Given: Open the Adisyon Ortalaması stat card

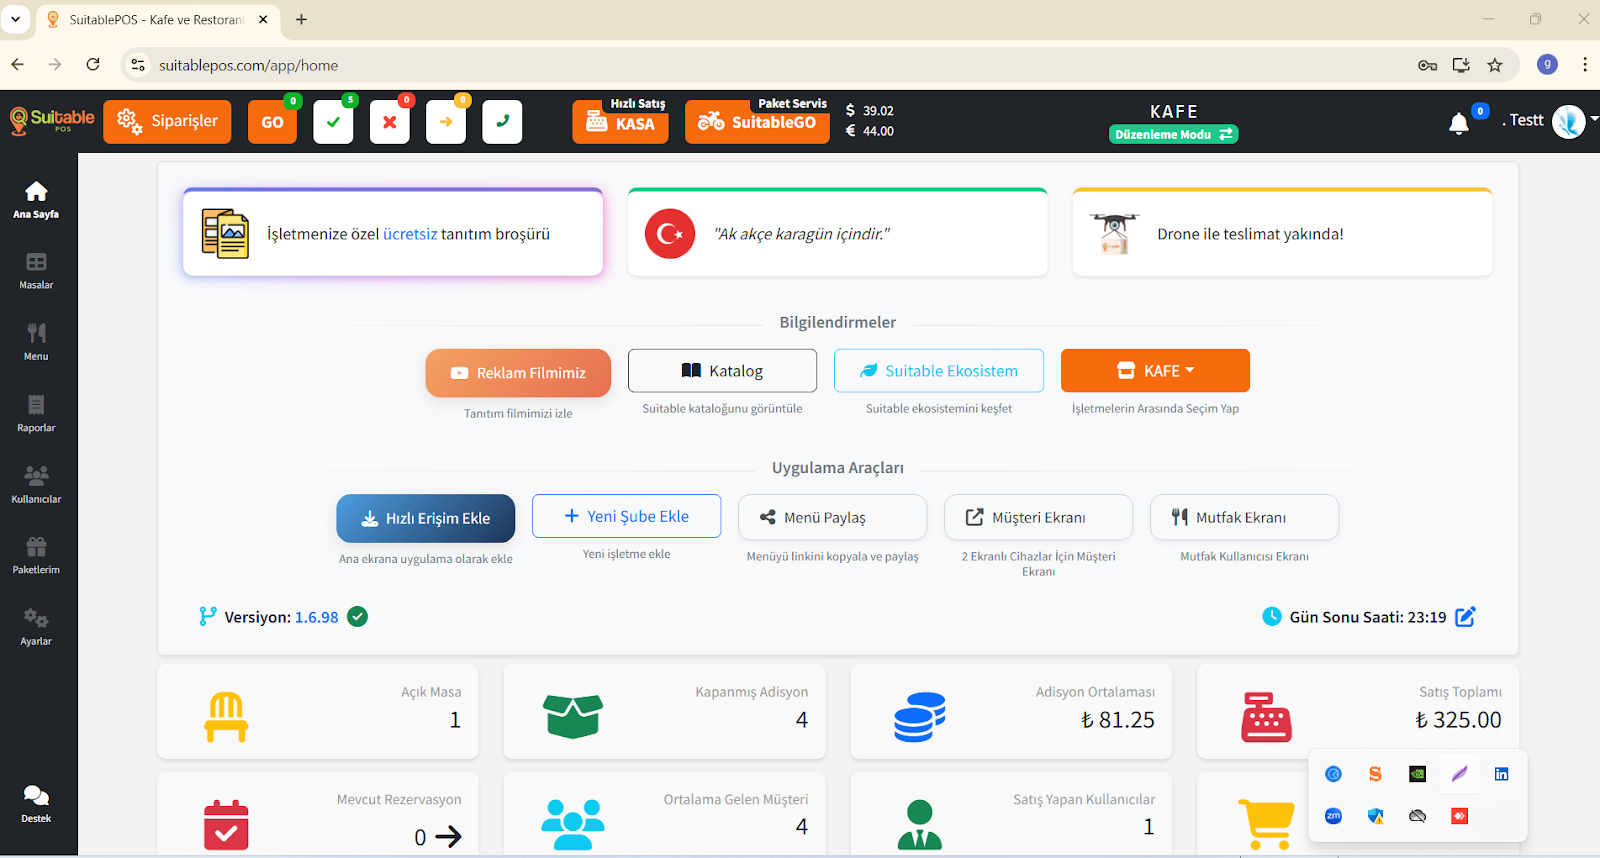Looking at the screenshot, I should (1011, 711).
